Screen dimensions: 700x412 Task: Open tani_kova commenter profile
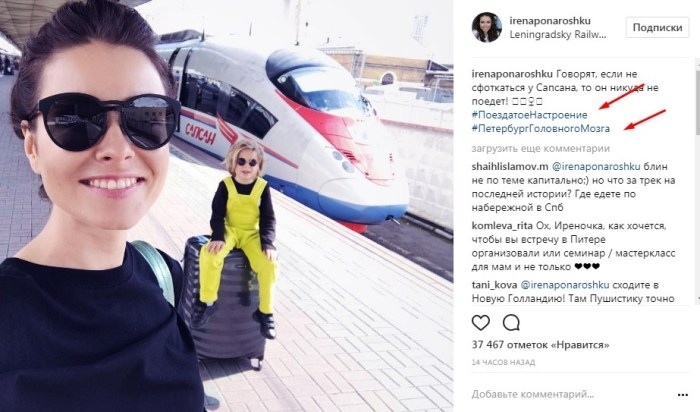coord(494,285)
